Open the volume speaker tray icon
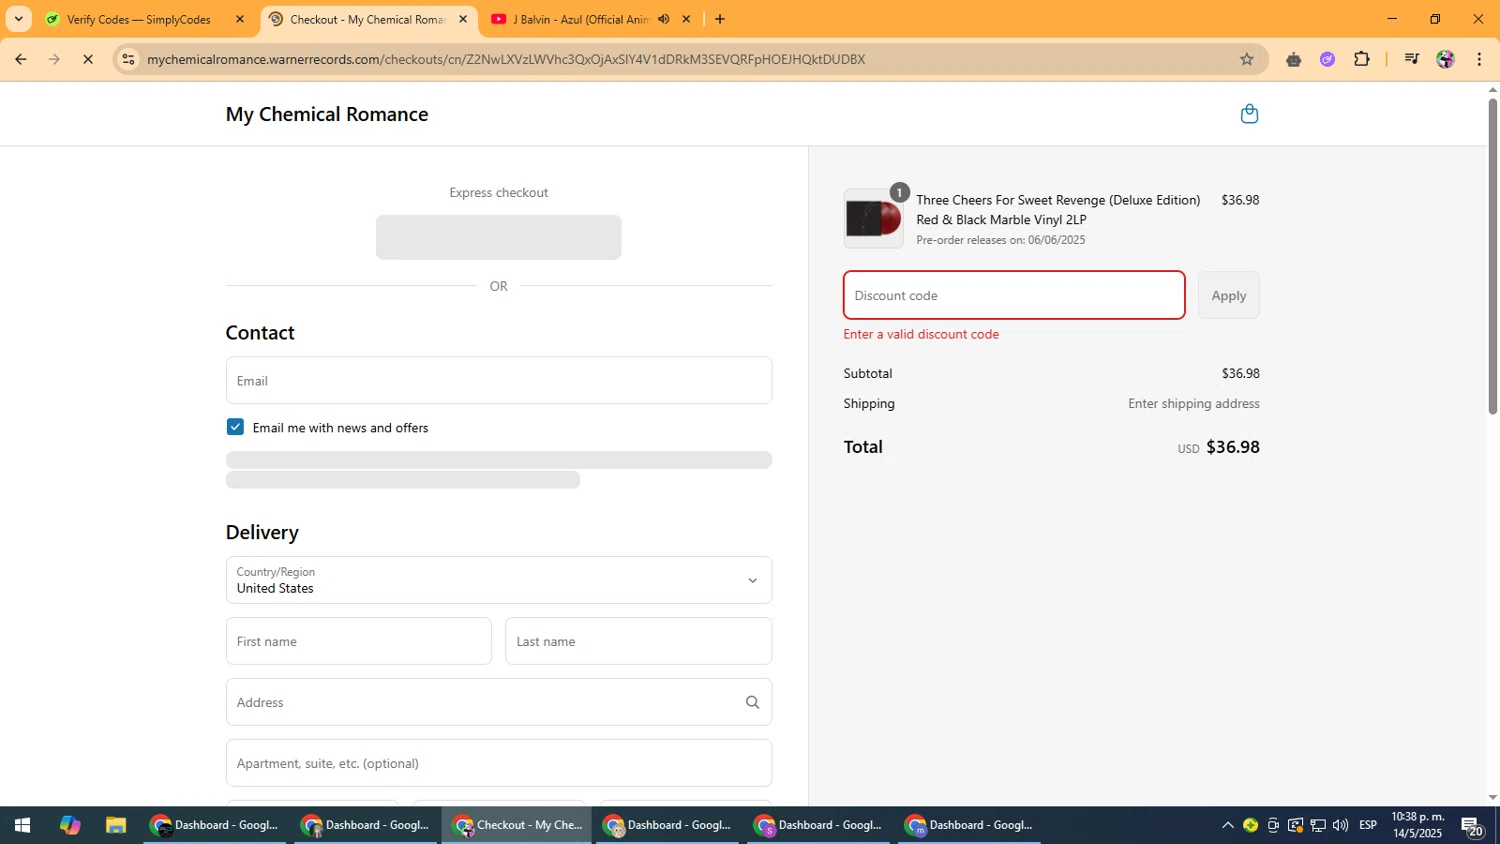This screenshot has width=1500, height=844. pos(1340,825)
